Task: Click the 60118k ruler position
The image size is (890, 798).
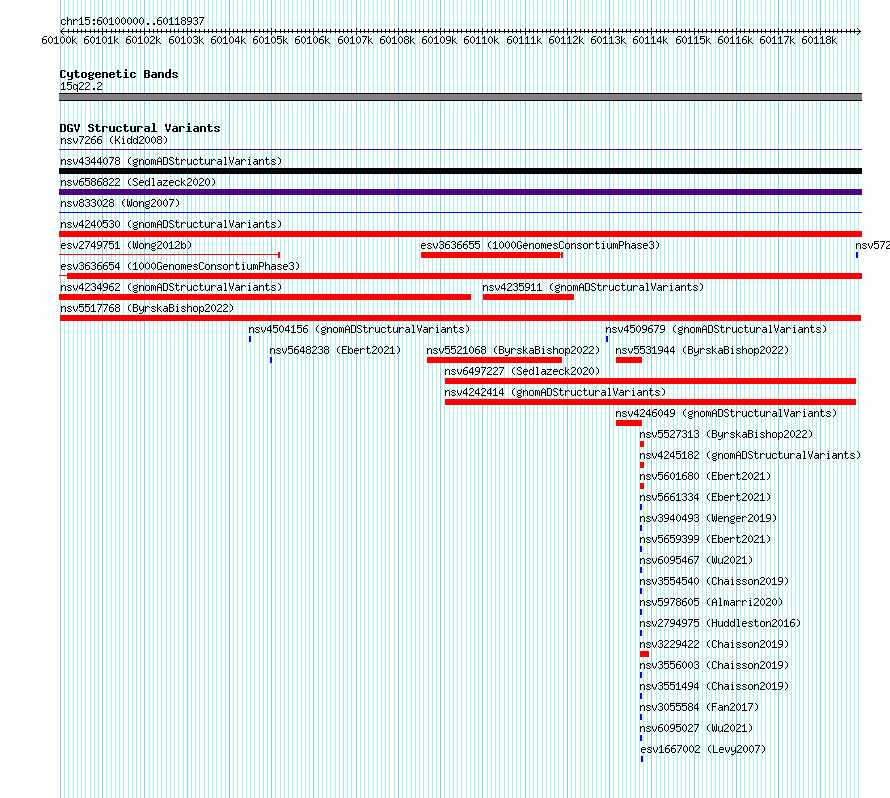Action: 819,40
